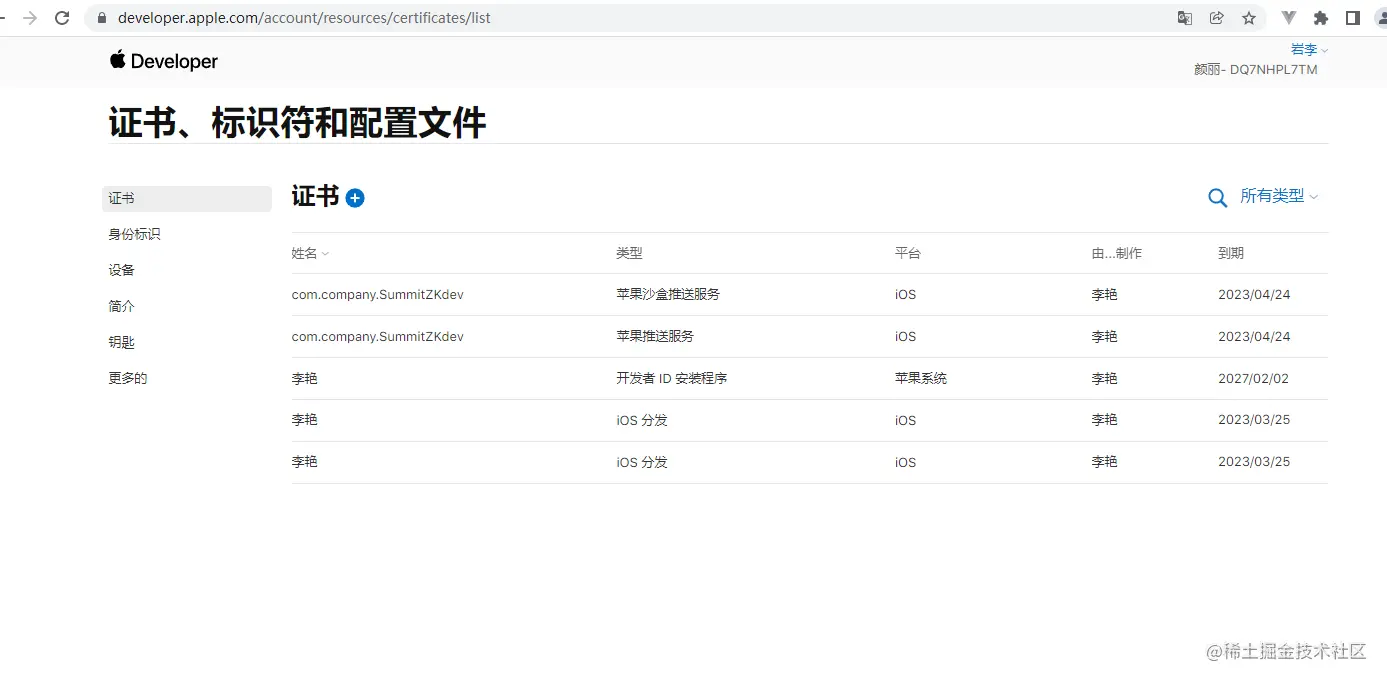
Task: Bookmark this page with the star icon
Action: [1249, 17]
